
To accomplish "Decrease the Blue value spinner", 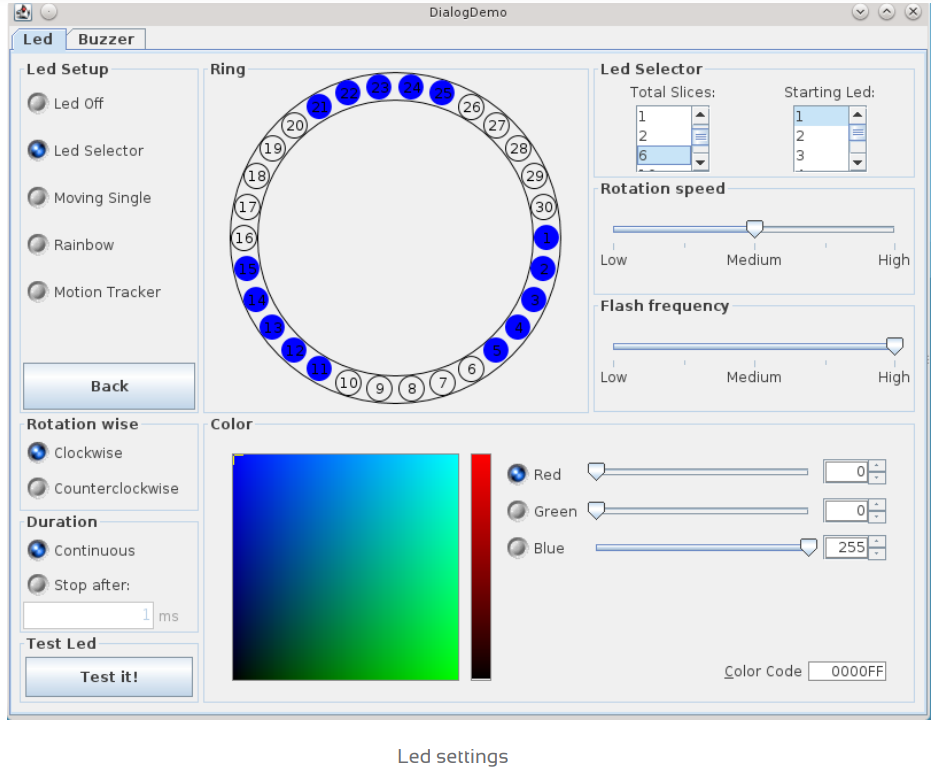I will (x=876, y=554).
